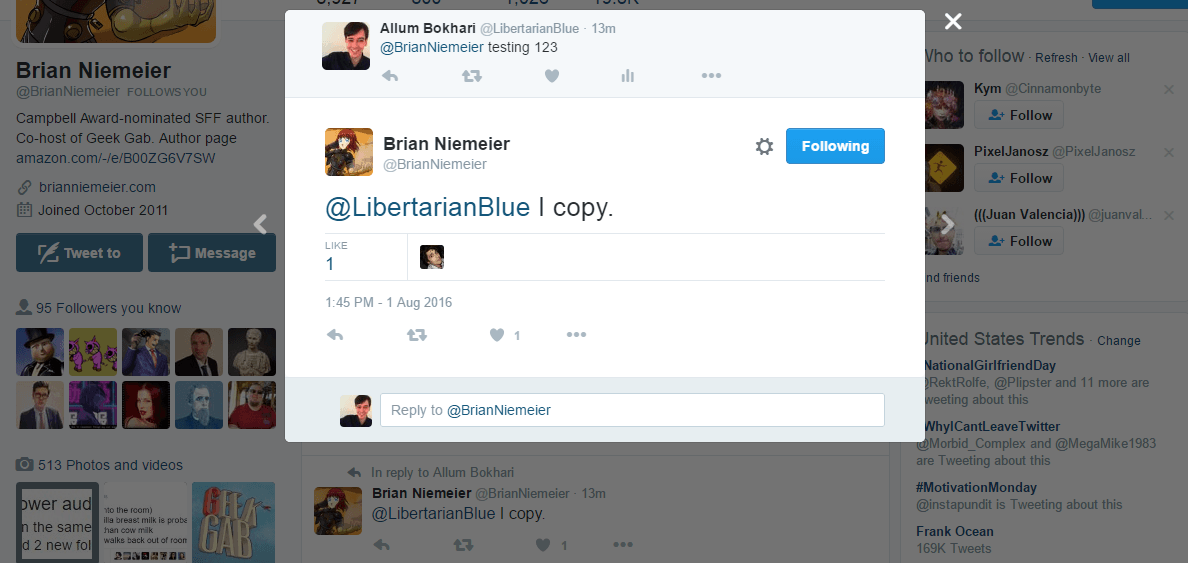
Task: Retweet Allum Bokhari's testing 123 tweet
Action: pyautogui.click(x=472, y=76)
